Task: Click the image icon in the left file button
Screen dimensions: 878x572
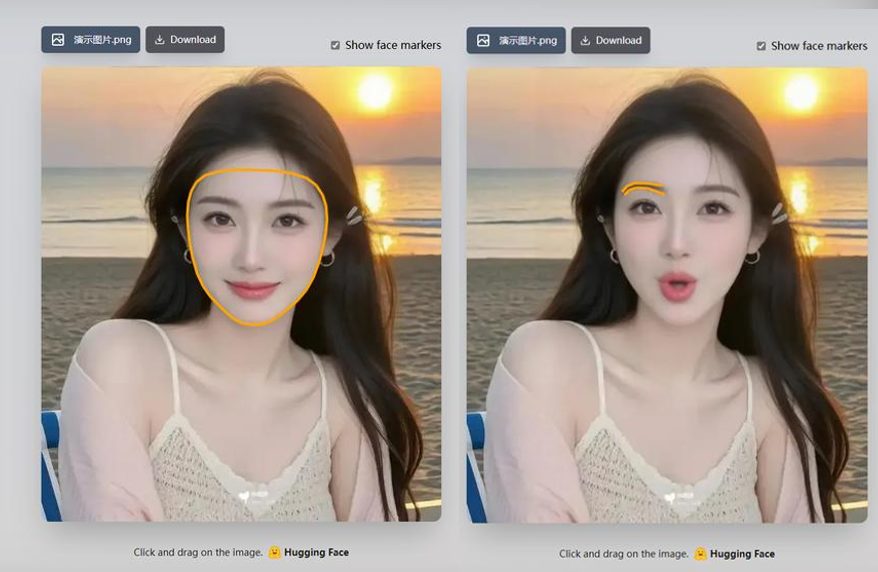Action: (58, 40)
